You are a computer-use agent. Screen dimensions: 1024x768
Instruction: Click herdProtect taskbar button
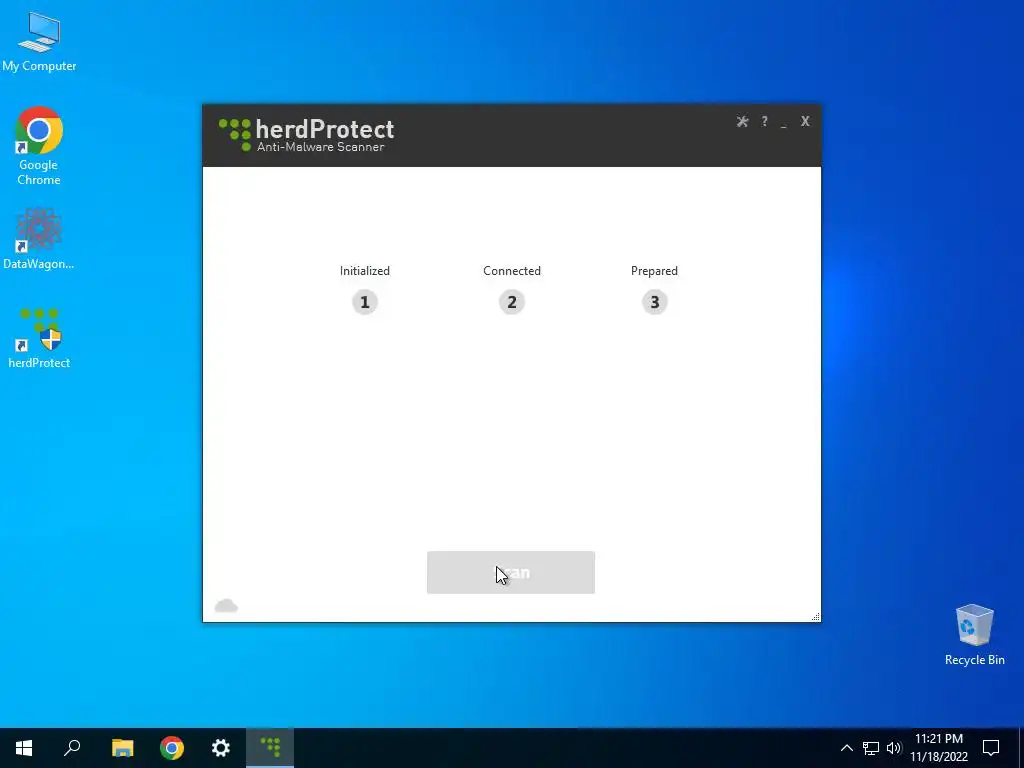click(x=270, y=748)
